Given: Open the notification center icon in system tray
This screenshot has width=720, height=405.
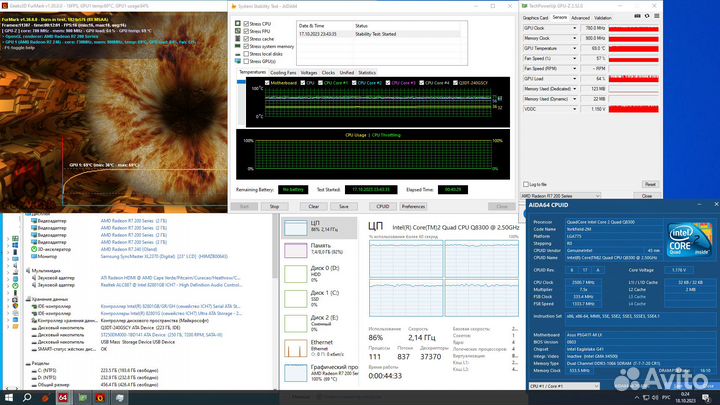Looking at the screenshot, I should pos(706,398).
